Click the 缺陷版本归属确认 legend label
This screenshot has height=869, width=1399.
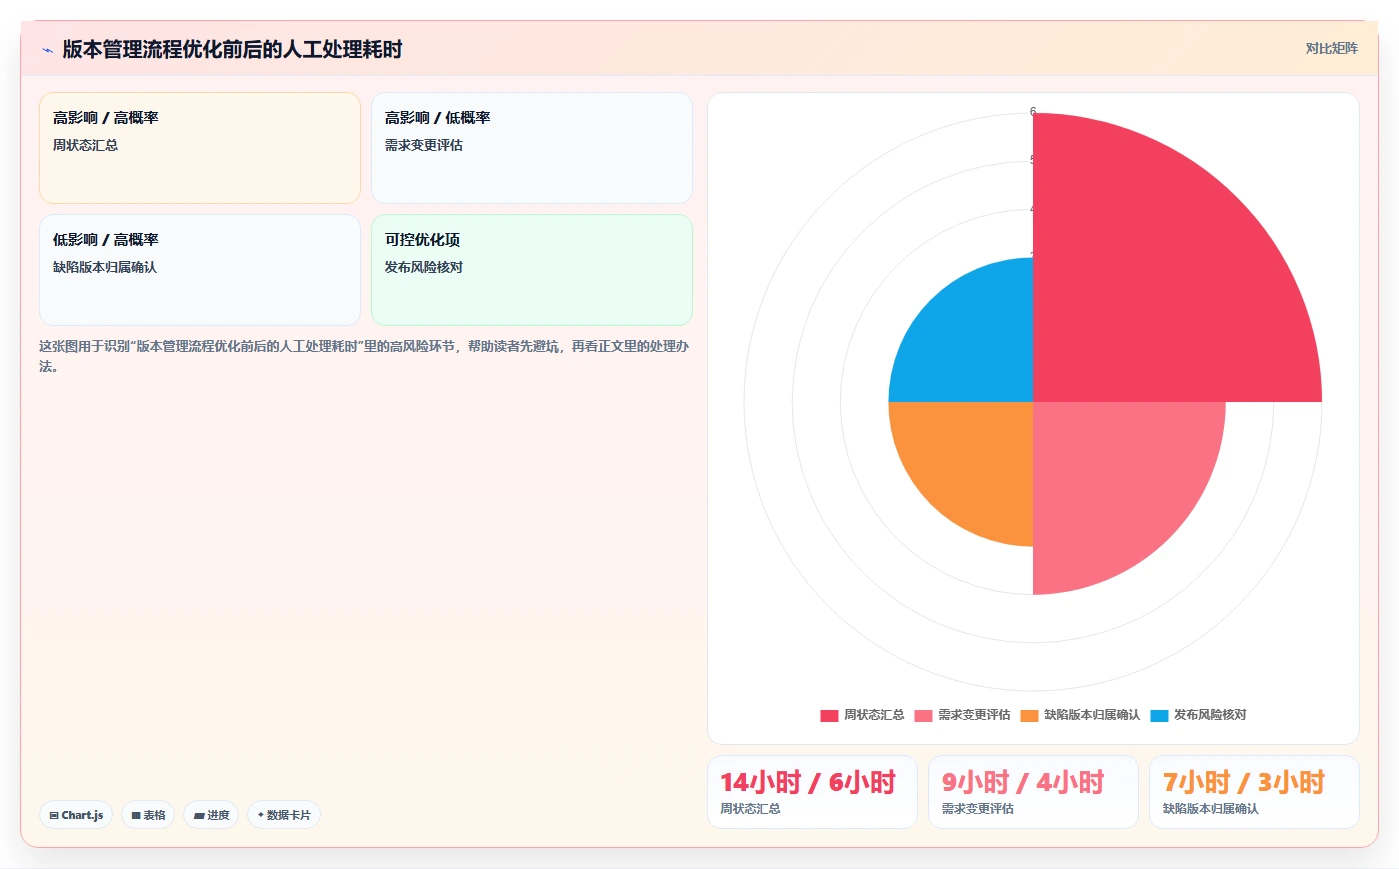1092,715
